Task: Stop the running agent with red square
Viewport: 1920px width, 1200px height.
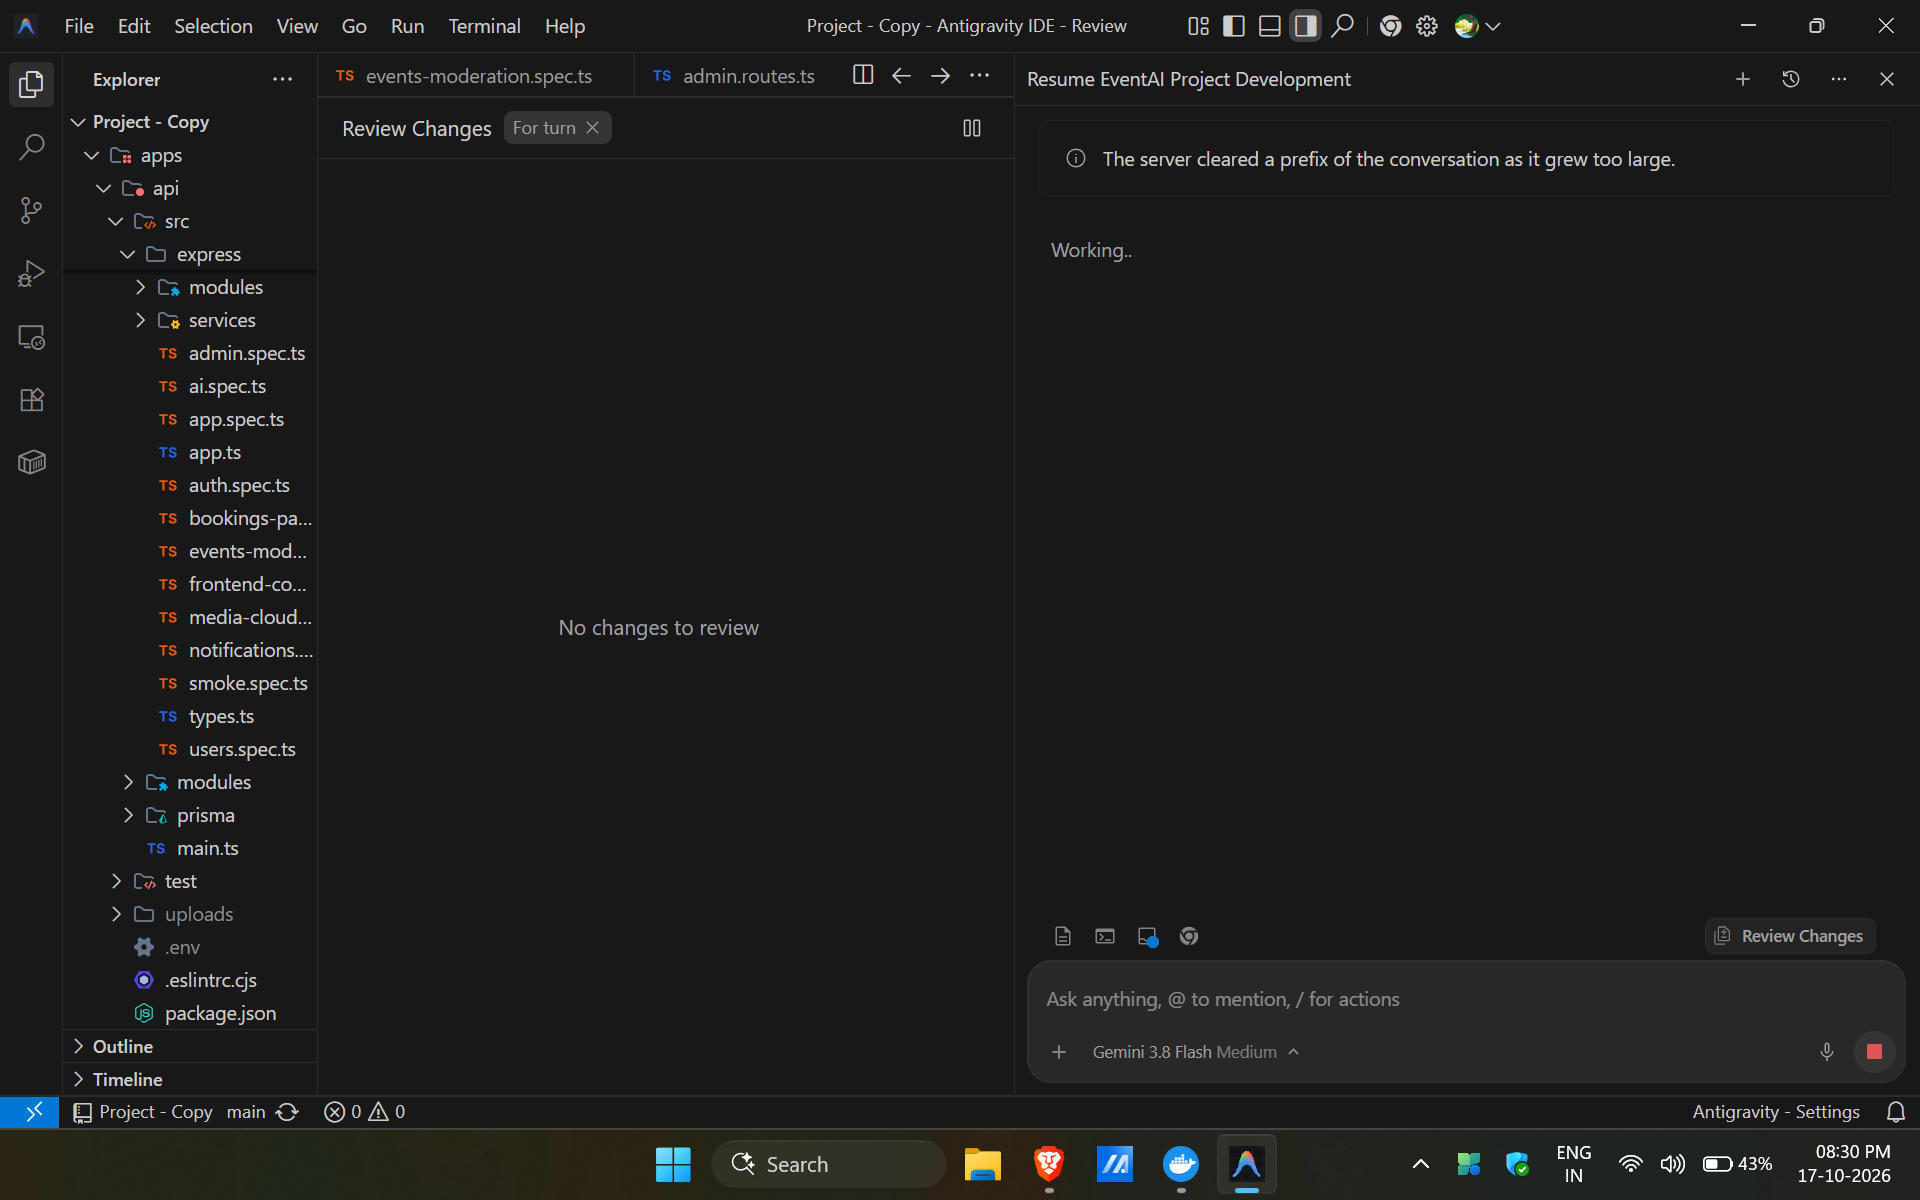Action: (x=1874, y=1052)
